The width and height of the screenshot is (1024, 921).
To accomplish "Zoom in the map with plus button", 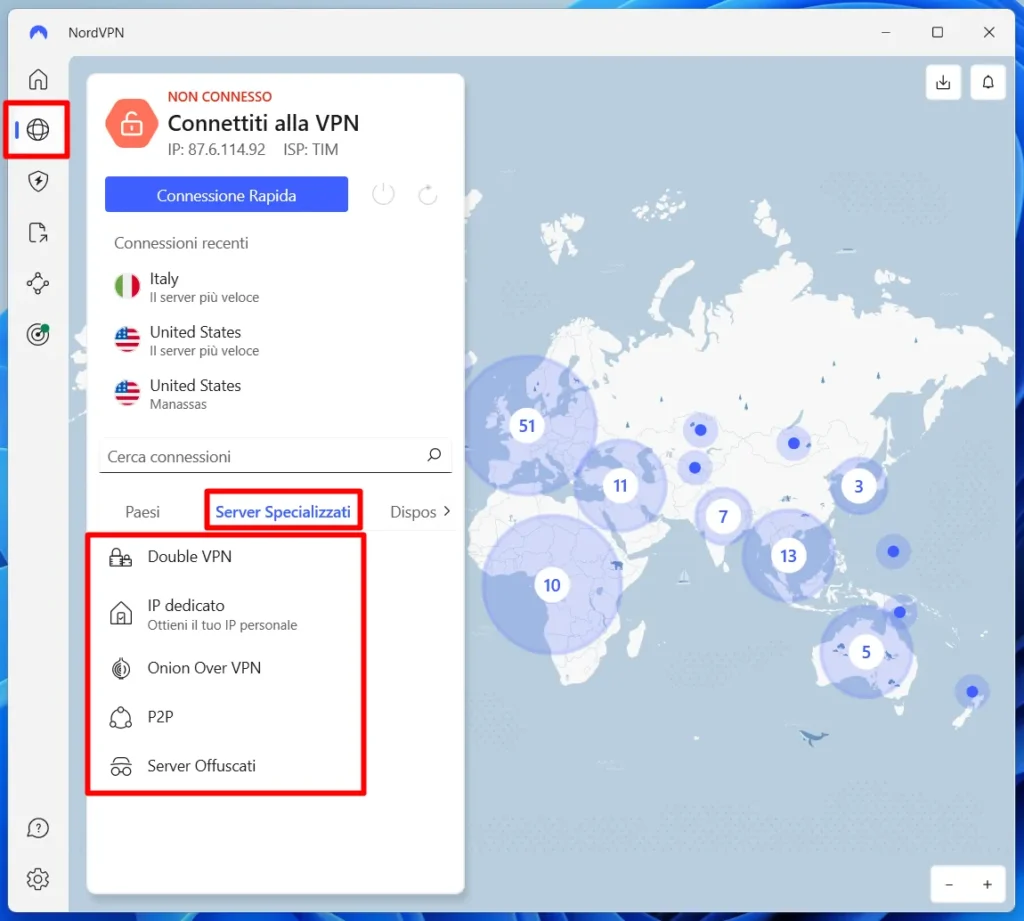I will [x=987, y=884].
